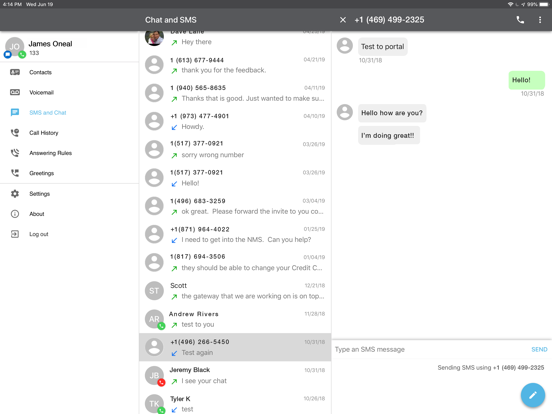Open the Andrew Rivers conversation
This screenshot has width=552, height=414.
click(x=235, y=319)
